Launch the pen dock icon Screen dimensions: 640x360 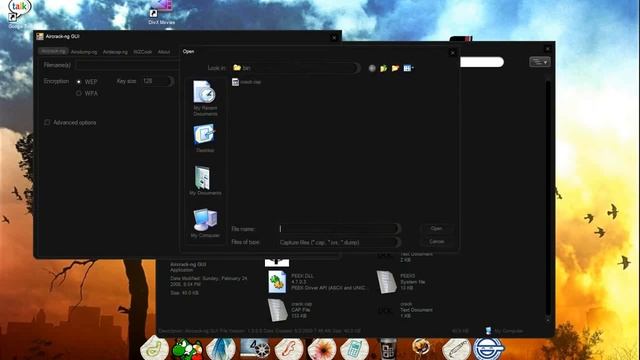[x=456, y=349]
